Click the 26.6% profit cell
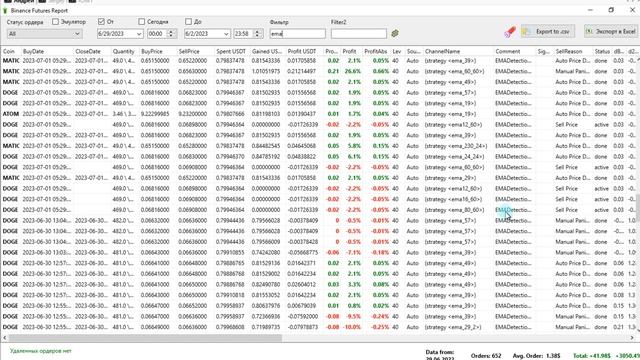 point(351,71)
